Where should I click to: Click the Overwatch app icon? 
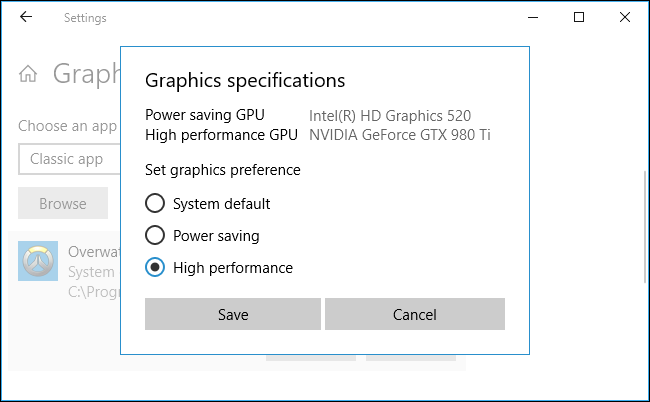tap(38, 261)
